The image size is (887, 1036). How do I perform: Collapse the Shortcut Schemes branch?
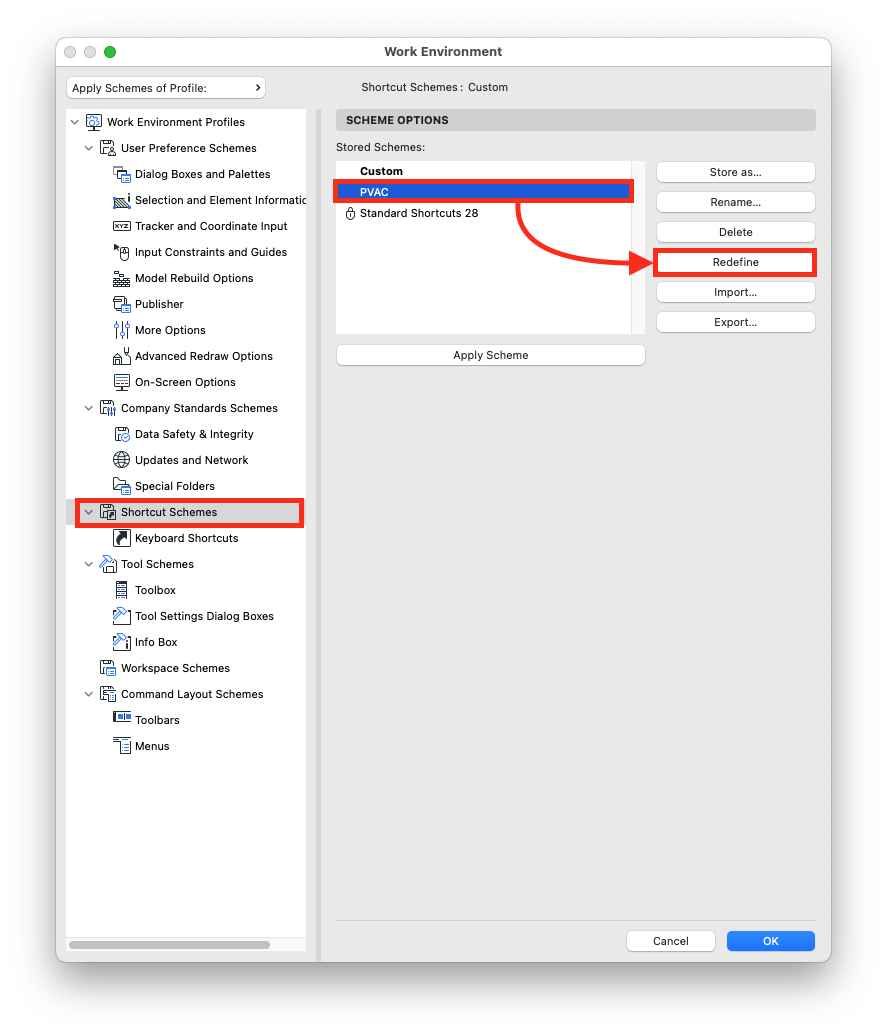(x=88, y=512)
